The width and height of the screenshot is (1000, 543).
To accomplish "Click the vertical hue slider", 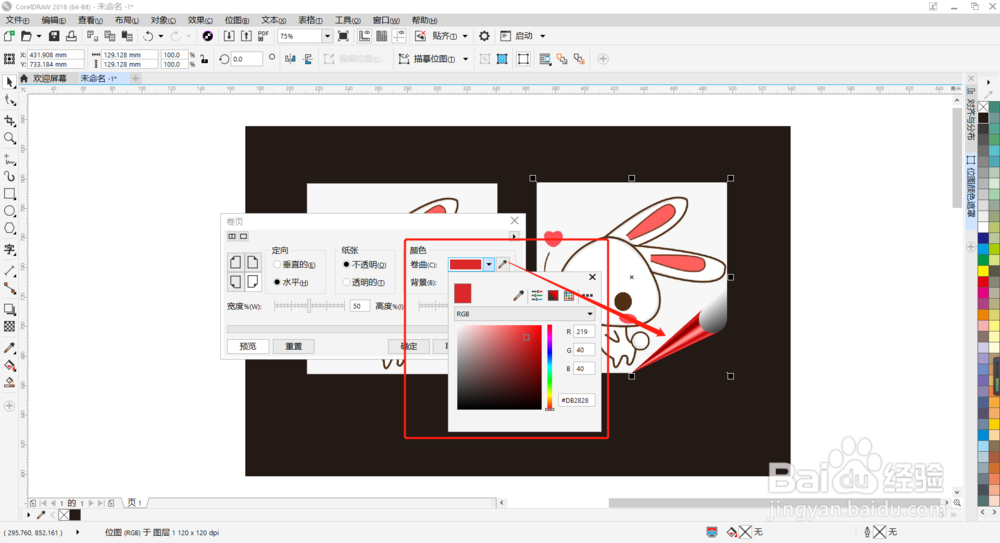I will (549, 368).
